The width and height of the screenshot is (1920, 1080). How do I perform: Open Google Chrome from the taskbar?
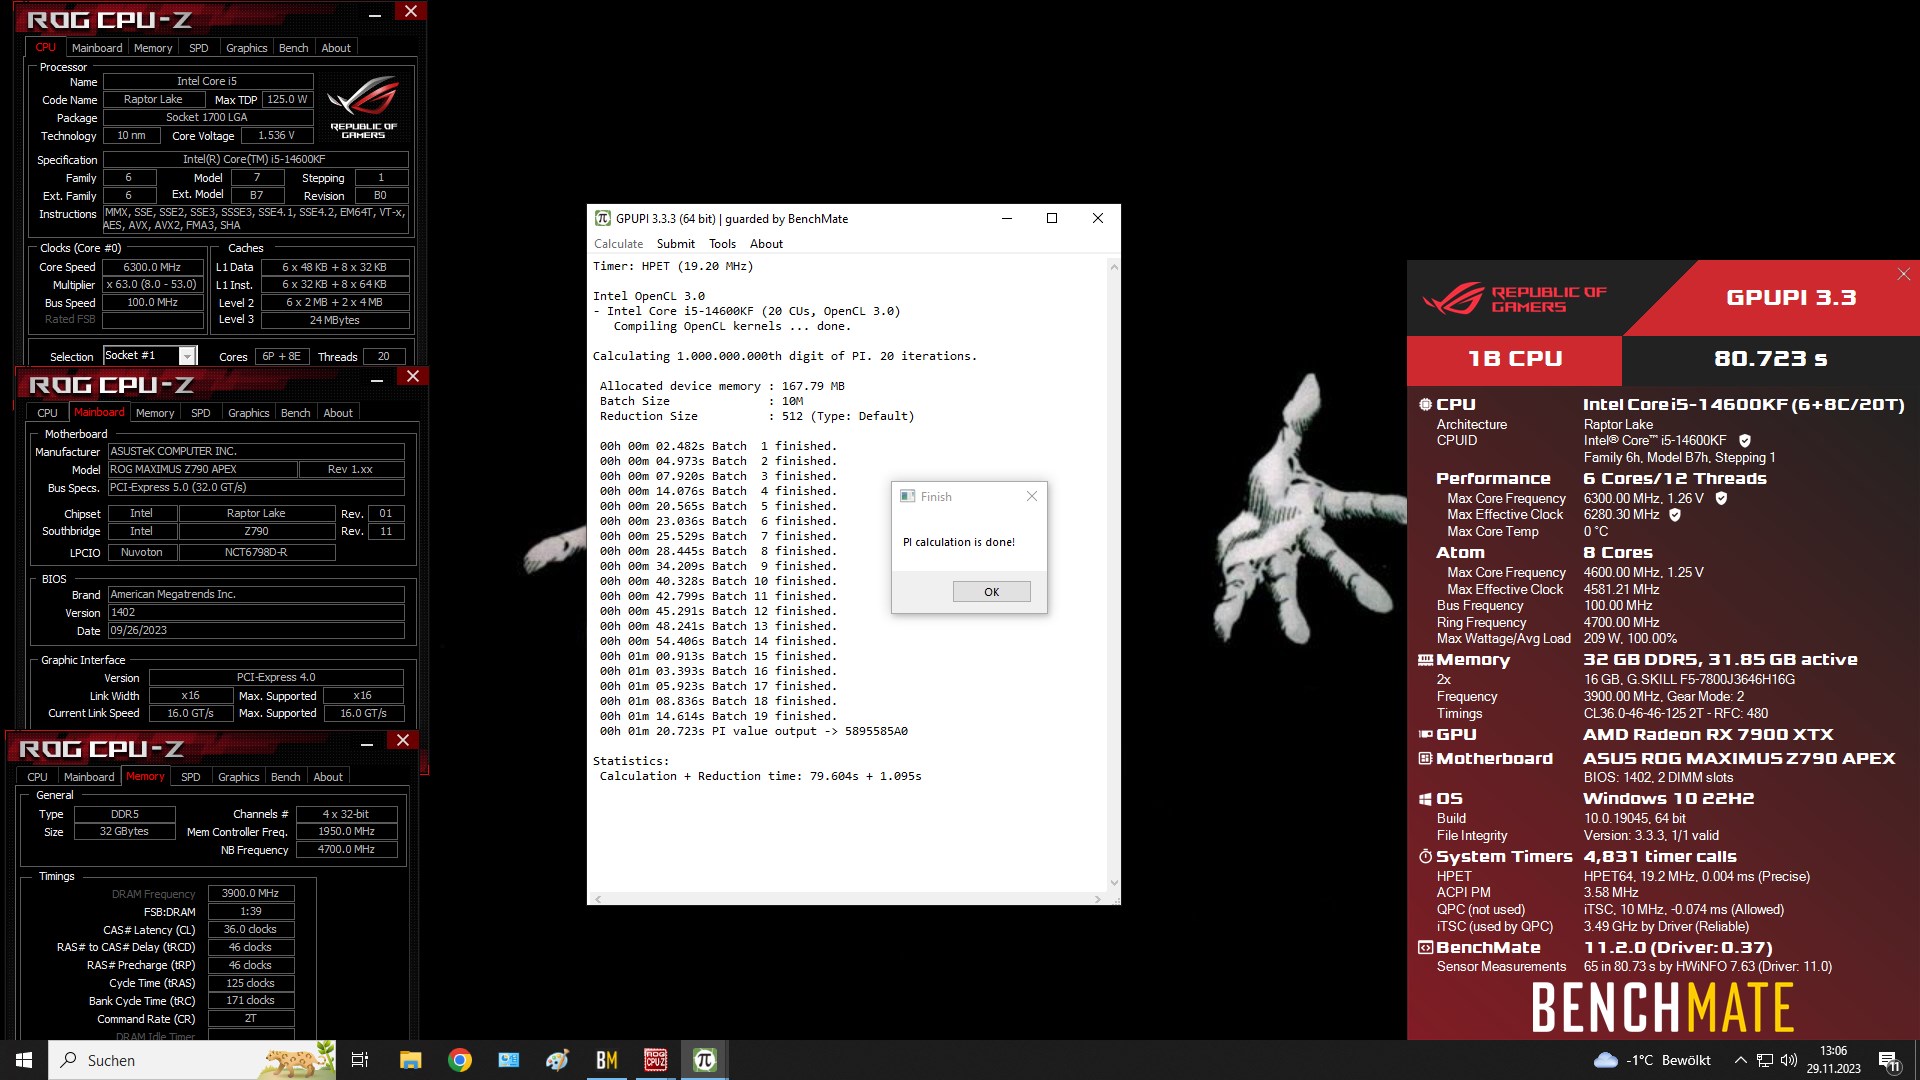tap(460, 1060)
